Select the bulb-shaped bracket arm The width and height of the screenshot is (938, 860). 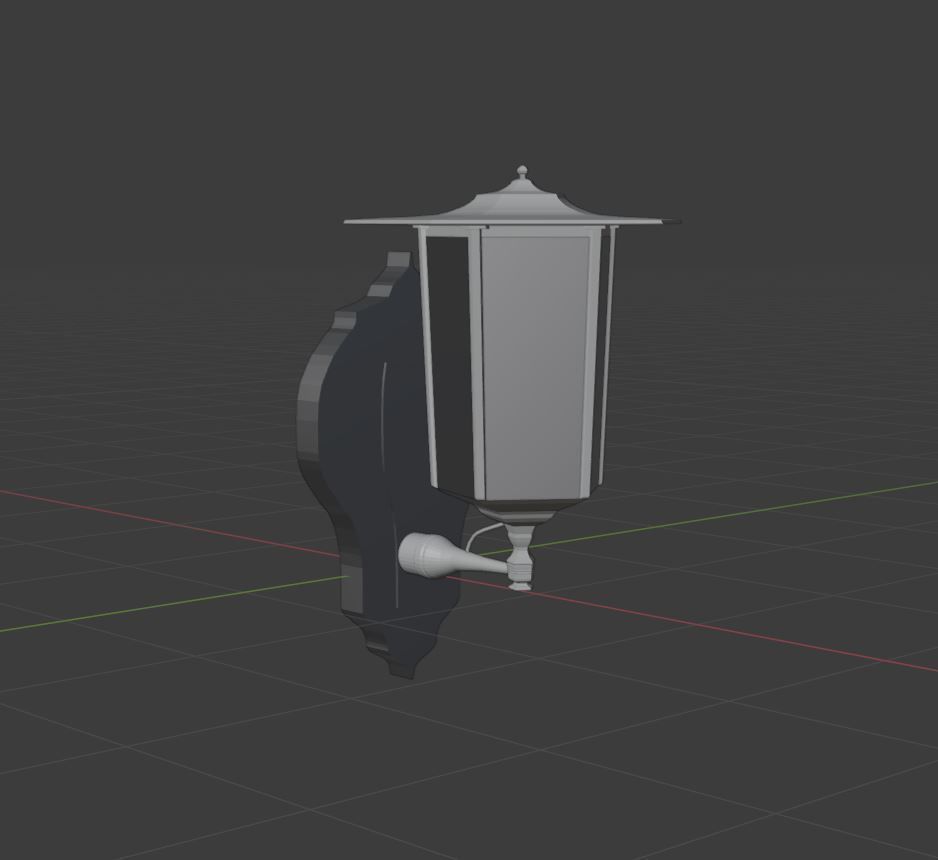(452, 557)
